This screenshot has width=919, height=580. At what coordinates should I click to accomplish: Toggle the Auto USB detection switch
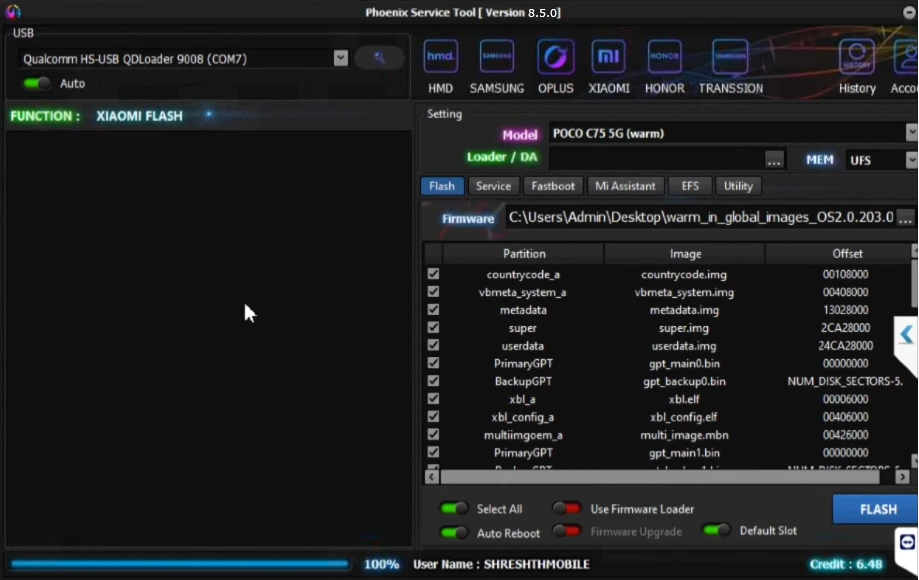coord(36,84)
